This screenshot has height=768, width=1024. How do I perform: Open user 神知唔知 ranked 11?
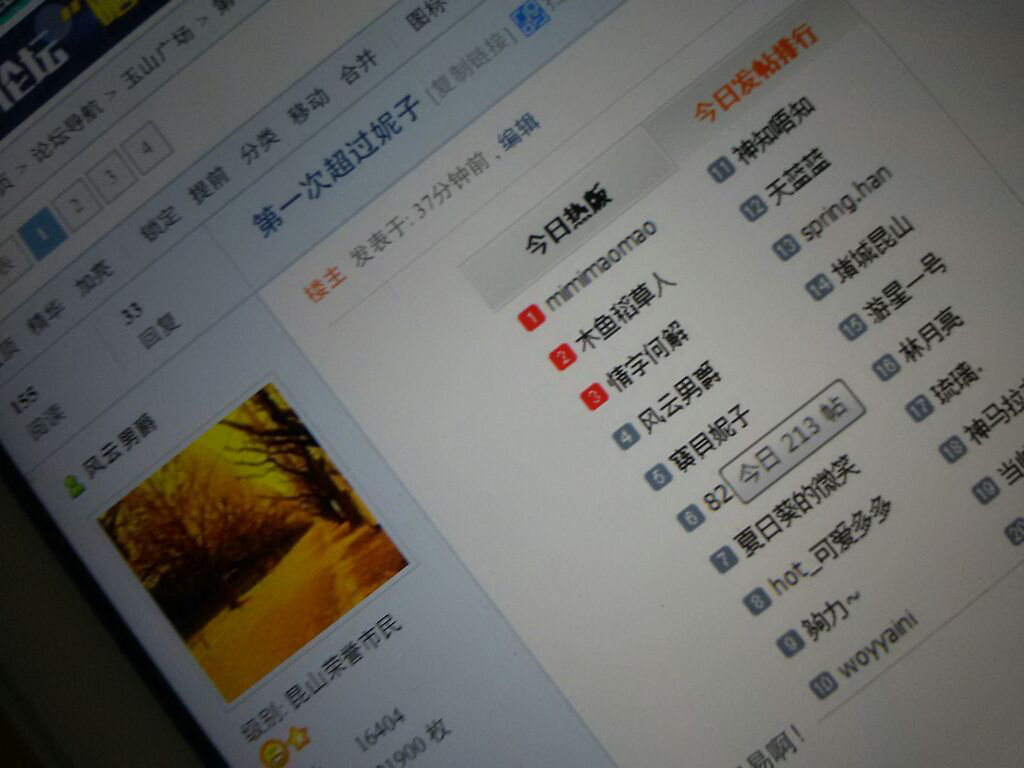tap(775, 130)
